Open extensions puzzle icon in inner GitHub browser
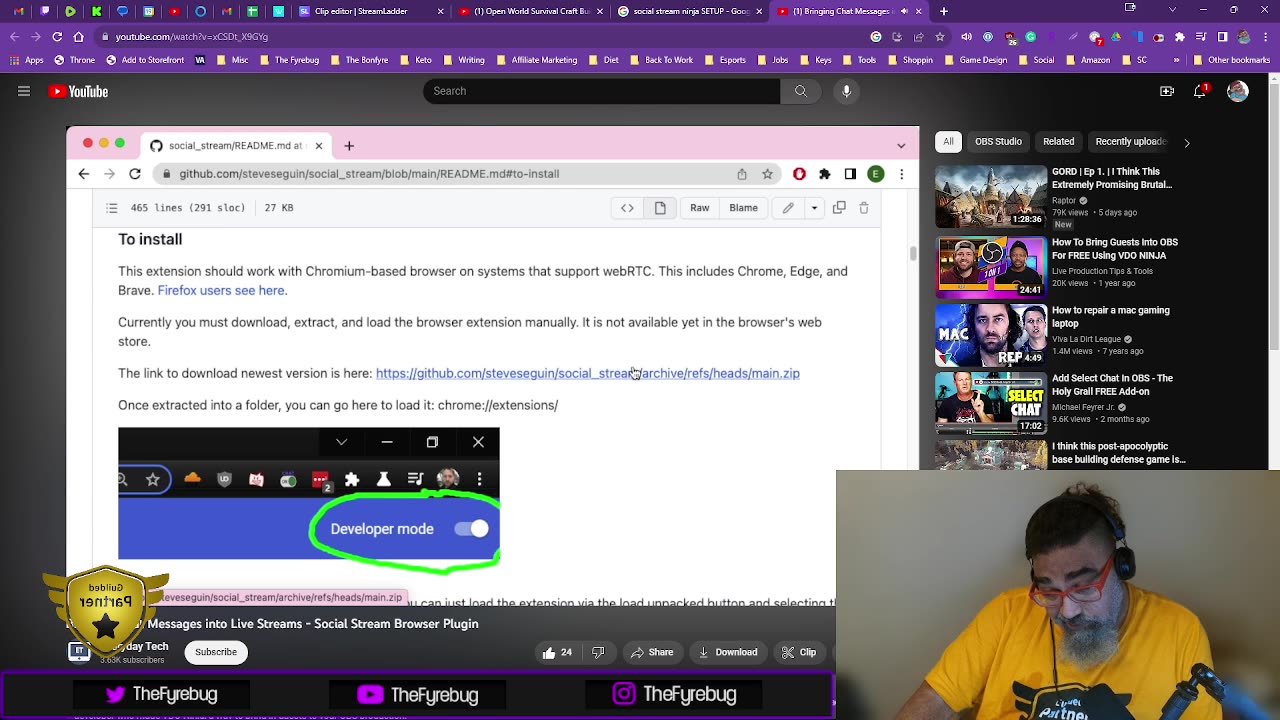Screen dimensions: 1280x720 [825, 174]
